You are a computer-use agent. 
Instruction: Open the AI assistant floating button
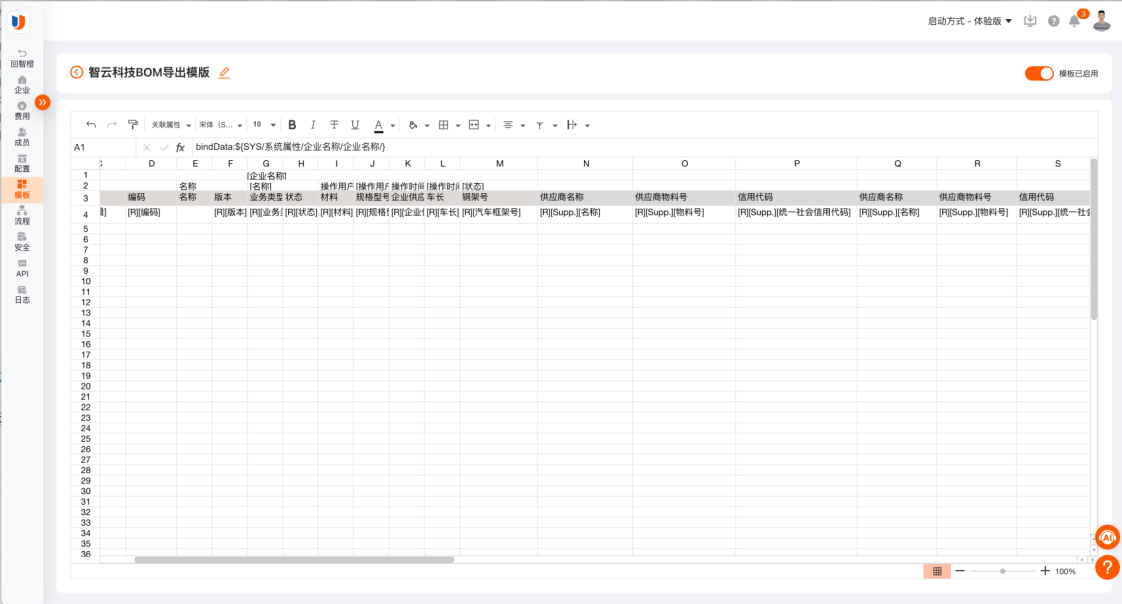coord(1107,537)
